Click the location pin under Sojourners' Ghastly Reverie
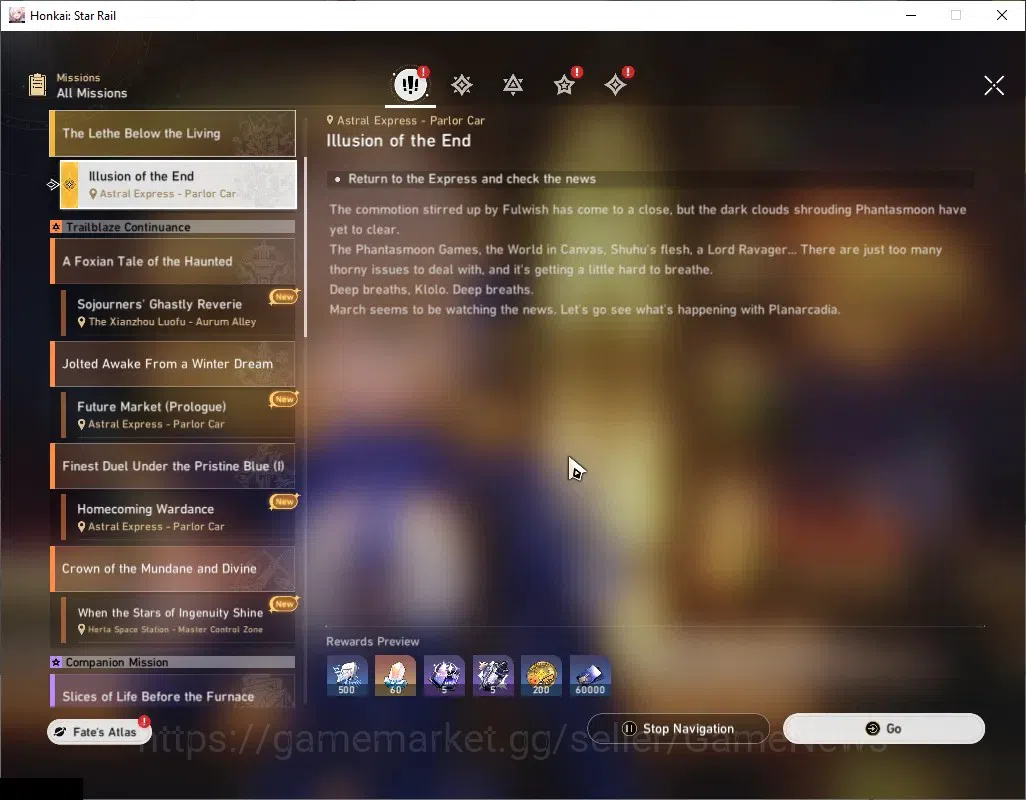Viewport: 1026px width, 800px height. 82,322
